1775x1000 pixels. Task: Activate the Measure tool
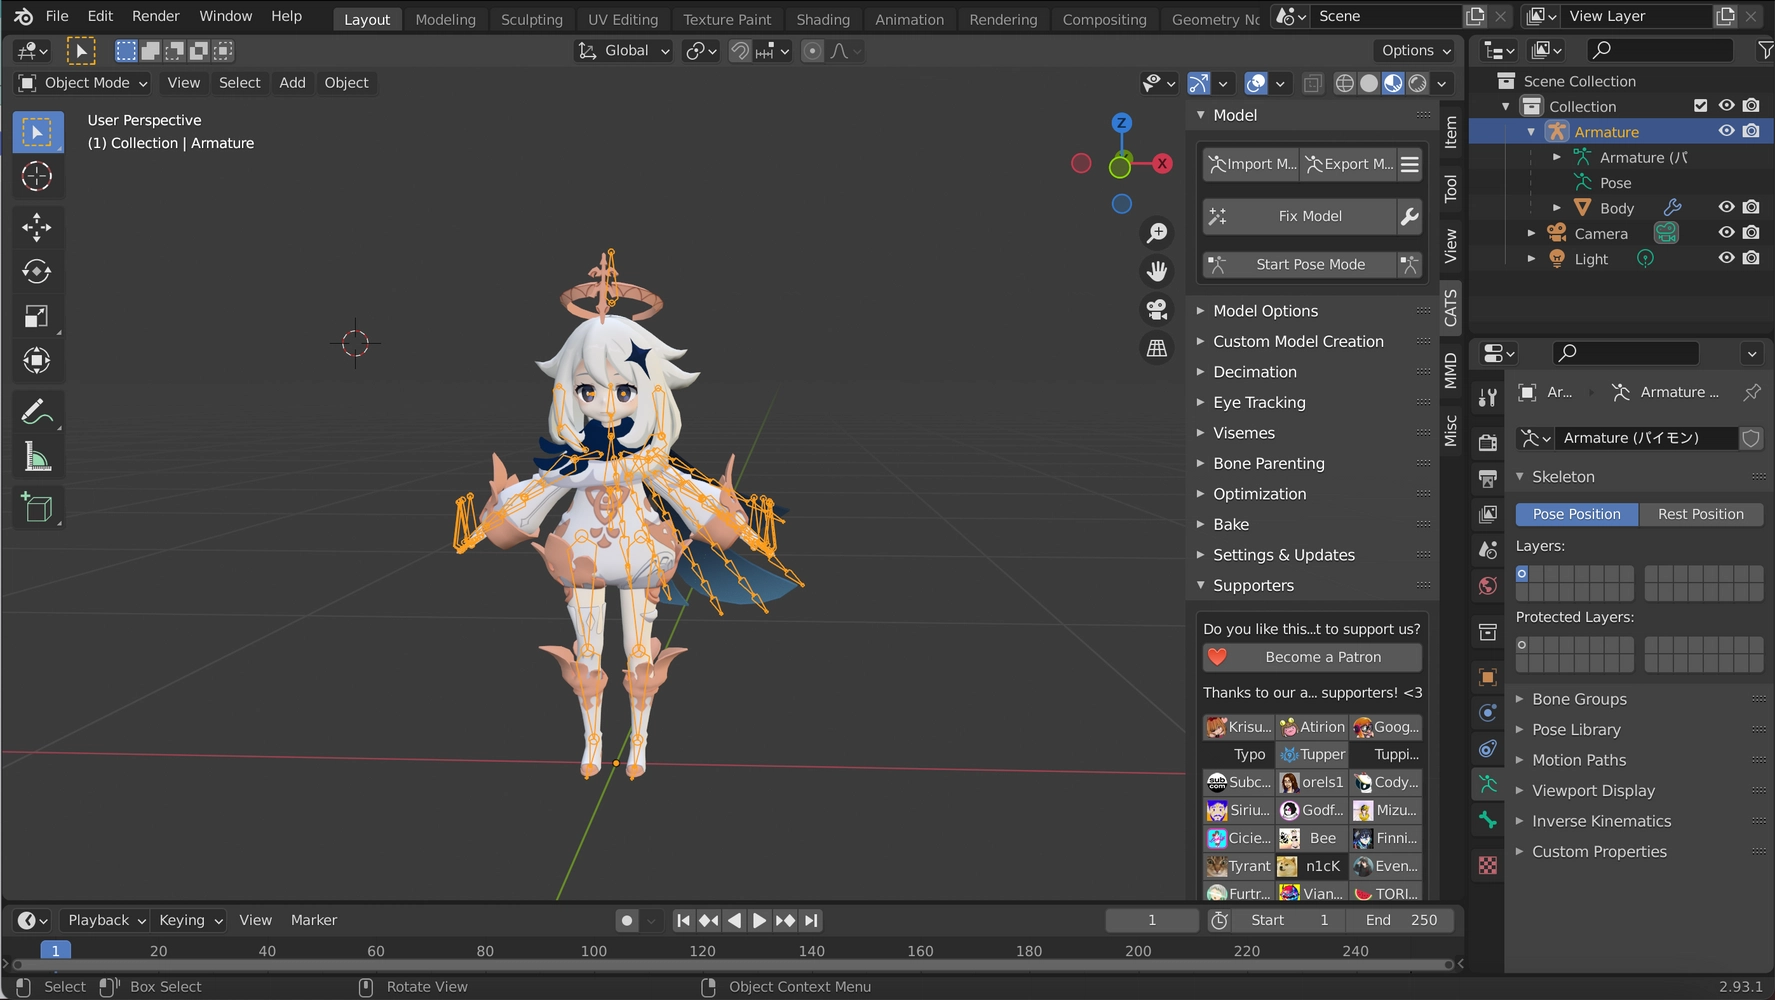point(37,455)
